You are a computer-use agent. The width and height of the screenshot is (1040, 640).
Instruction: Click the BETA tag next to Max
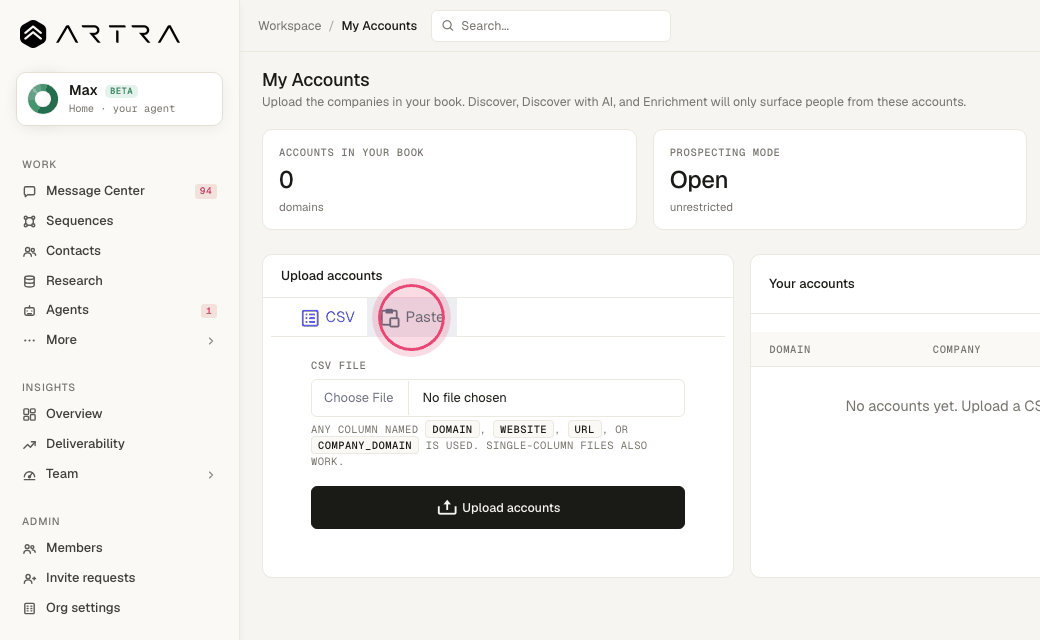pos(121,91)
